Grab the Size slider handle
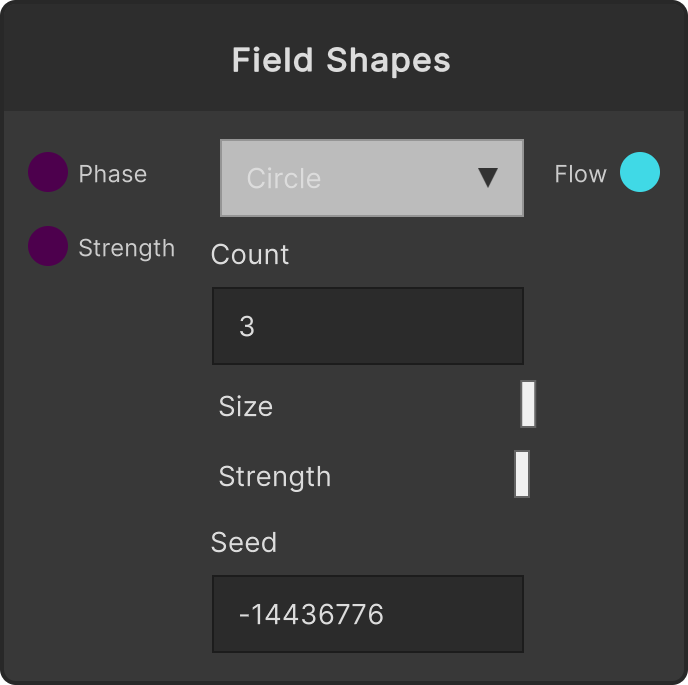Viewport: 688px width, 685px height. [x=528, y=404]
